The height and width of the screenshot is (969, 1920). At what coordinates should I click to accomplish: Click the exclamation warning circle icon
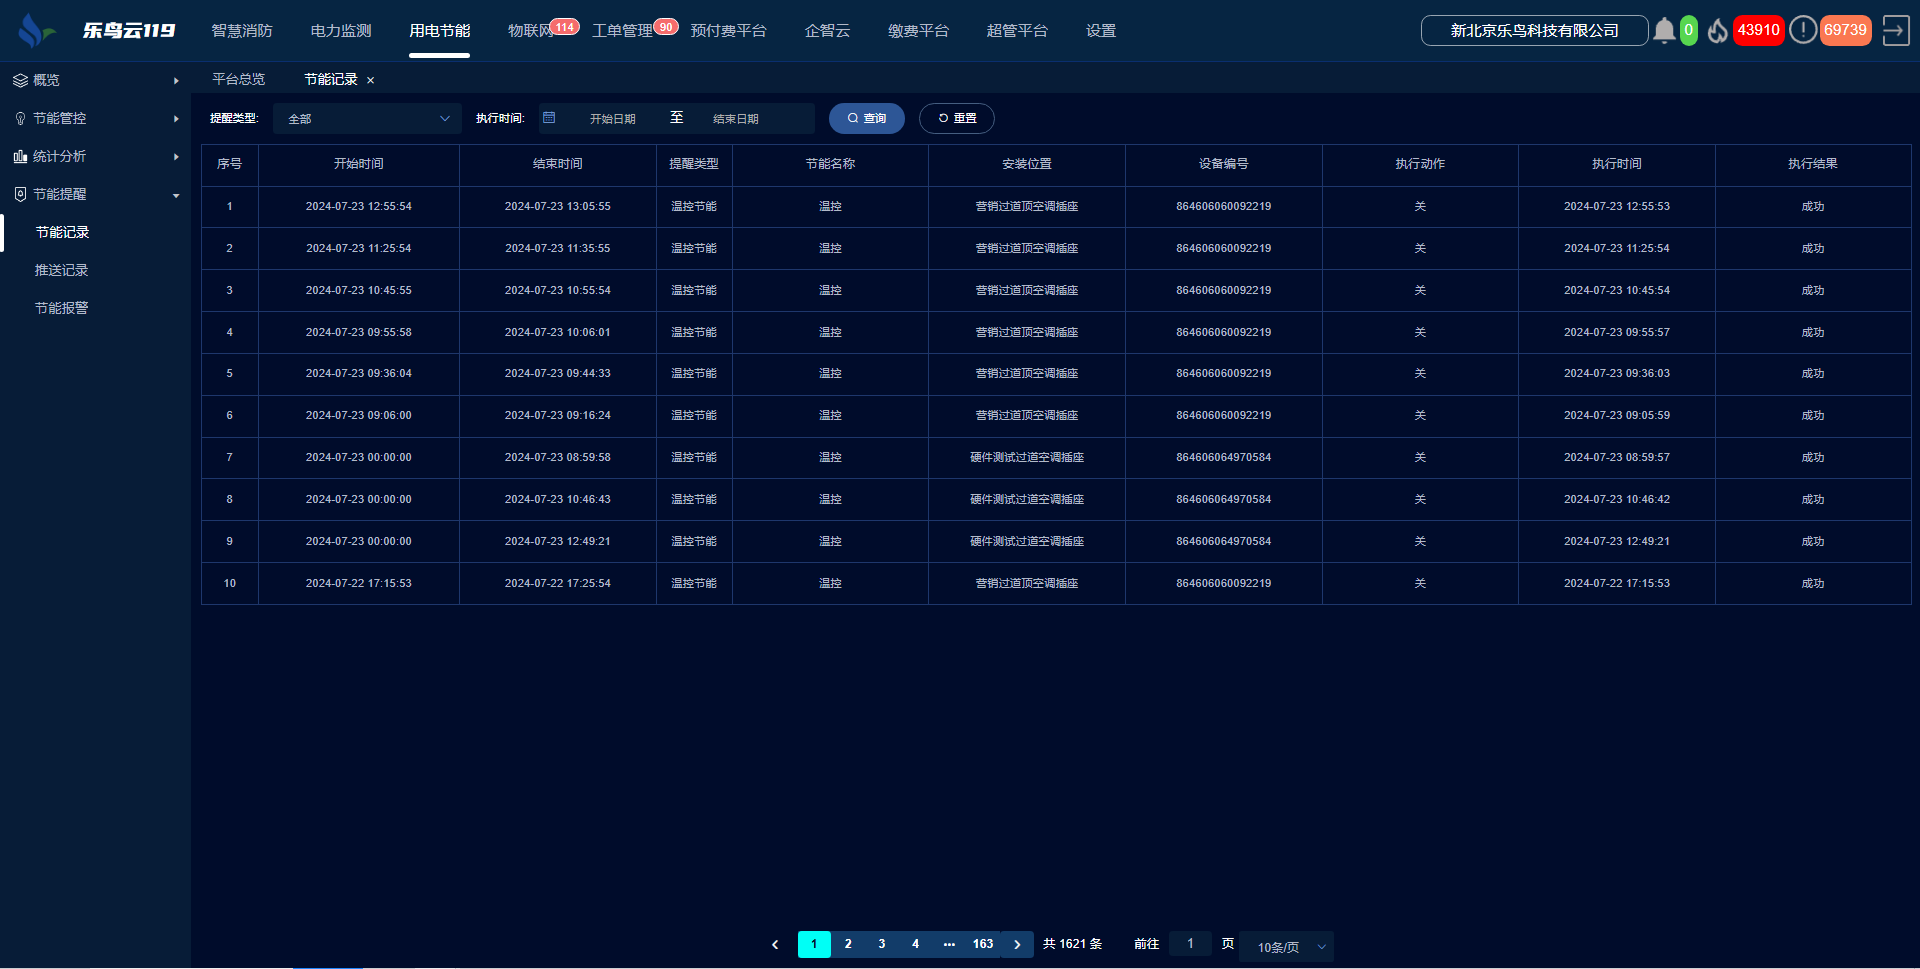click(x=1802, y=30)
